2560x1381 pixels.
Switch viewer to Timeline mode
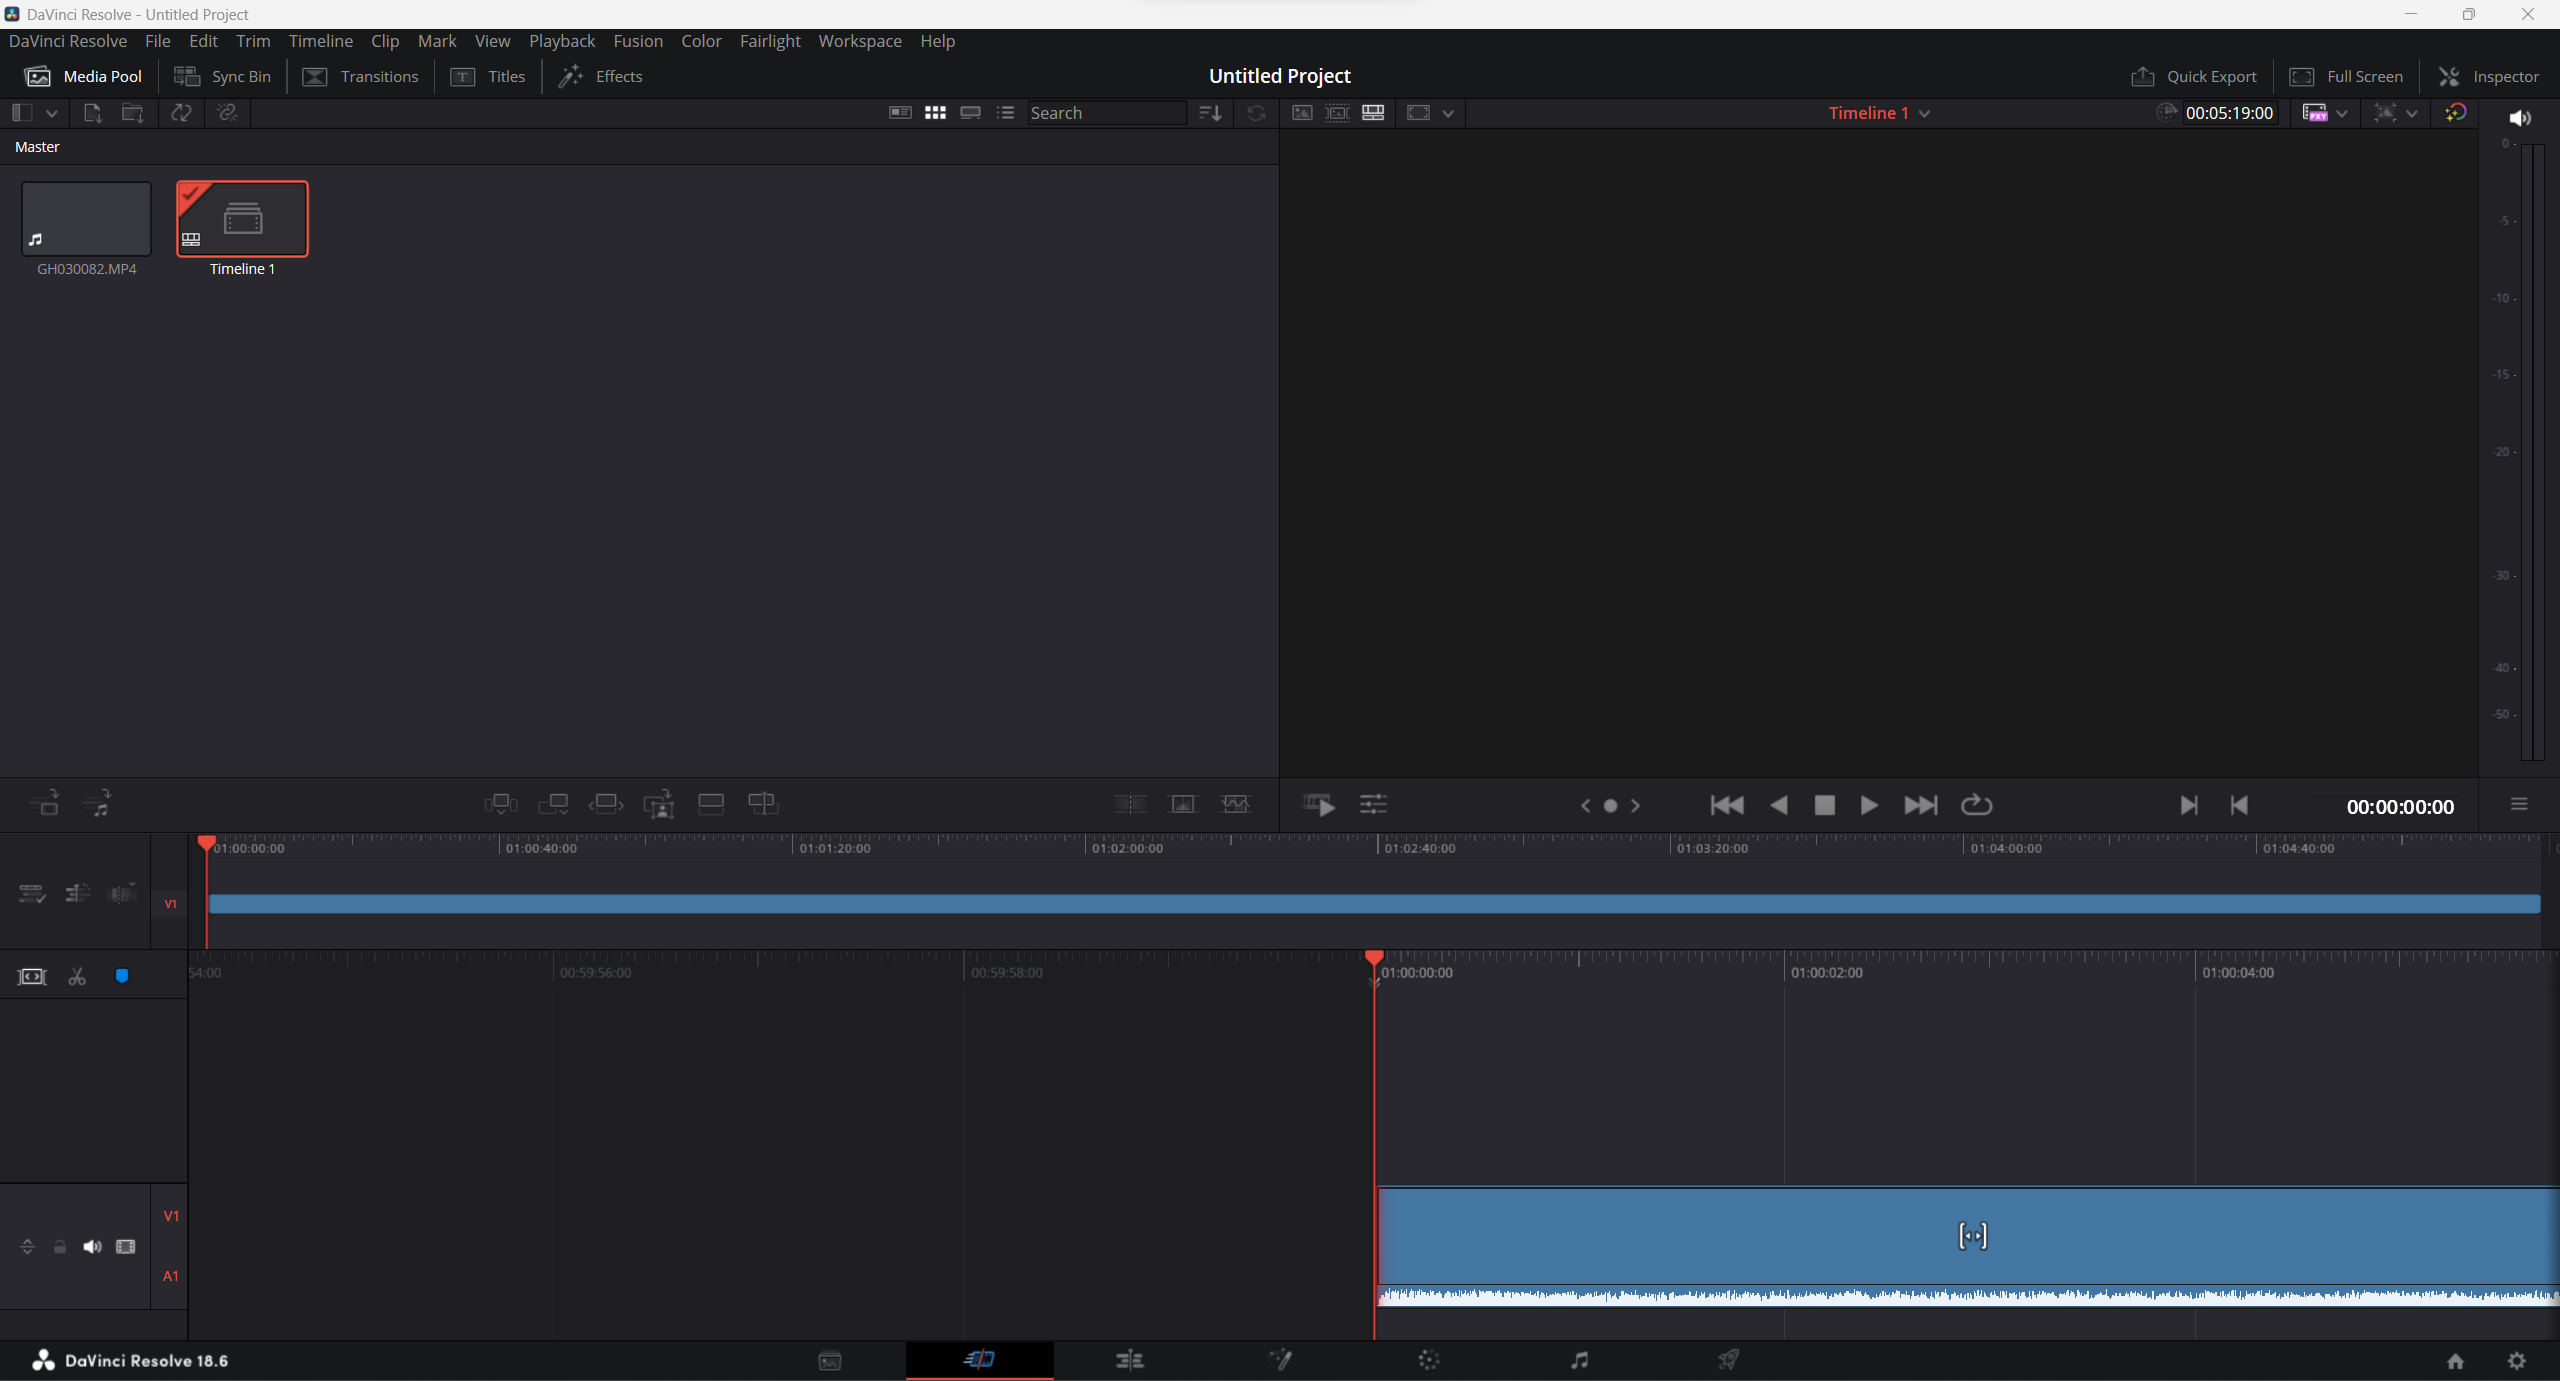(x=1373, y=113)
